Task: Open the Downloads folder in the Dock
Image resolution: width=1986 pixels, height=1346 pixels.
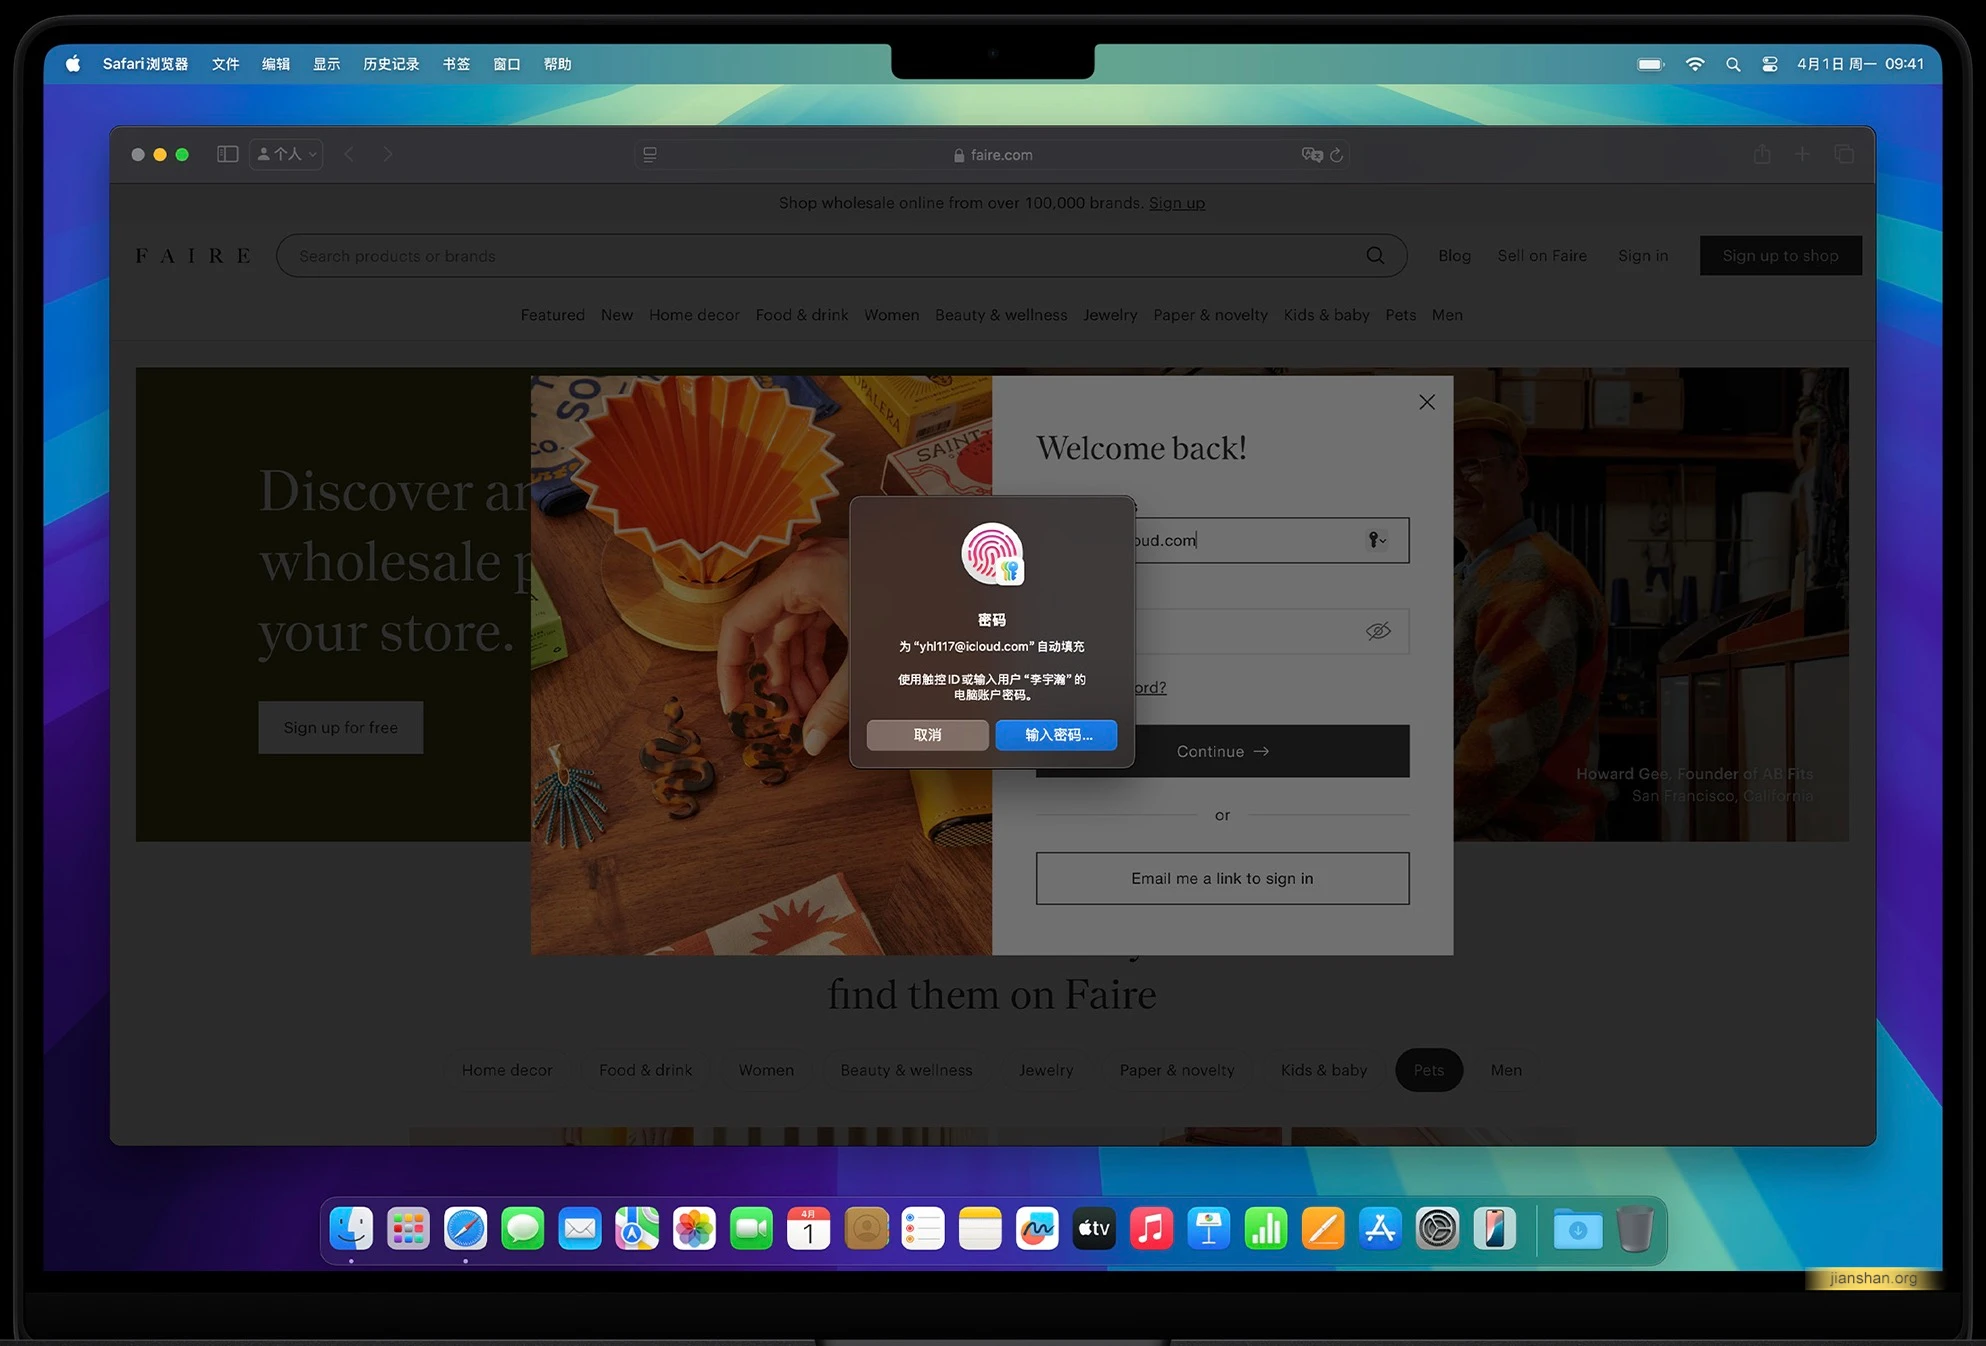Action: [x=1578, y=1229]
